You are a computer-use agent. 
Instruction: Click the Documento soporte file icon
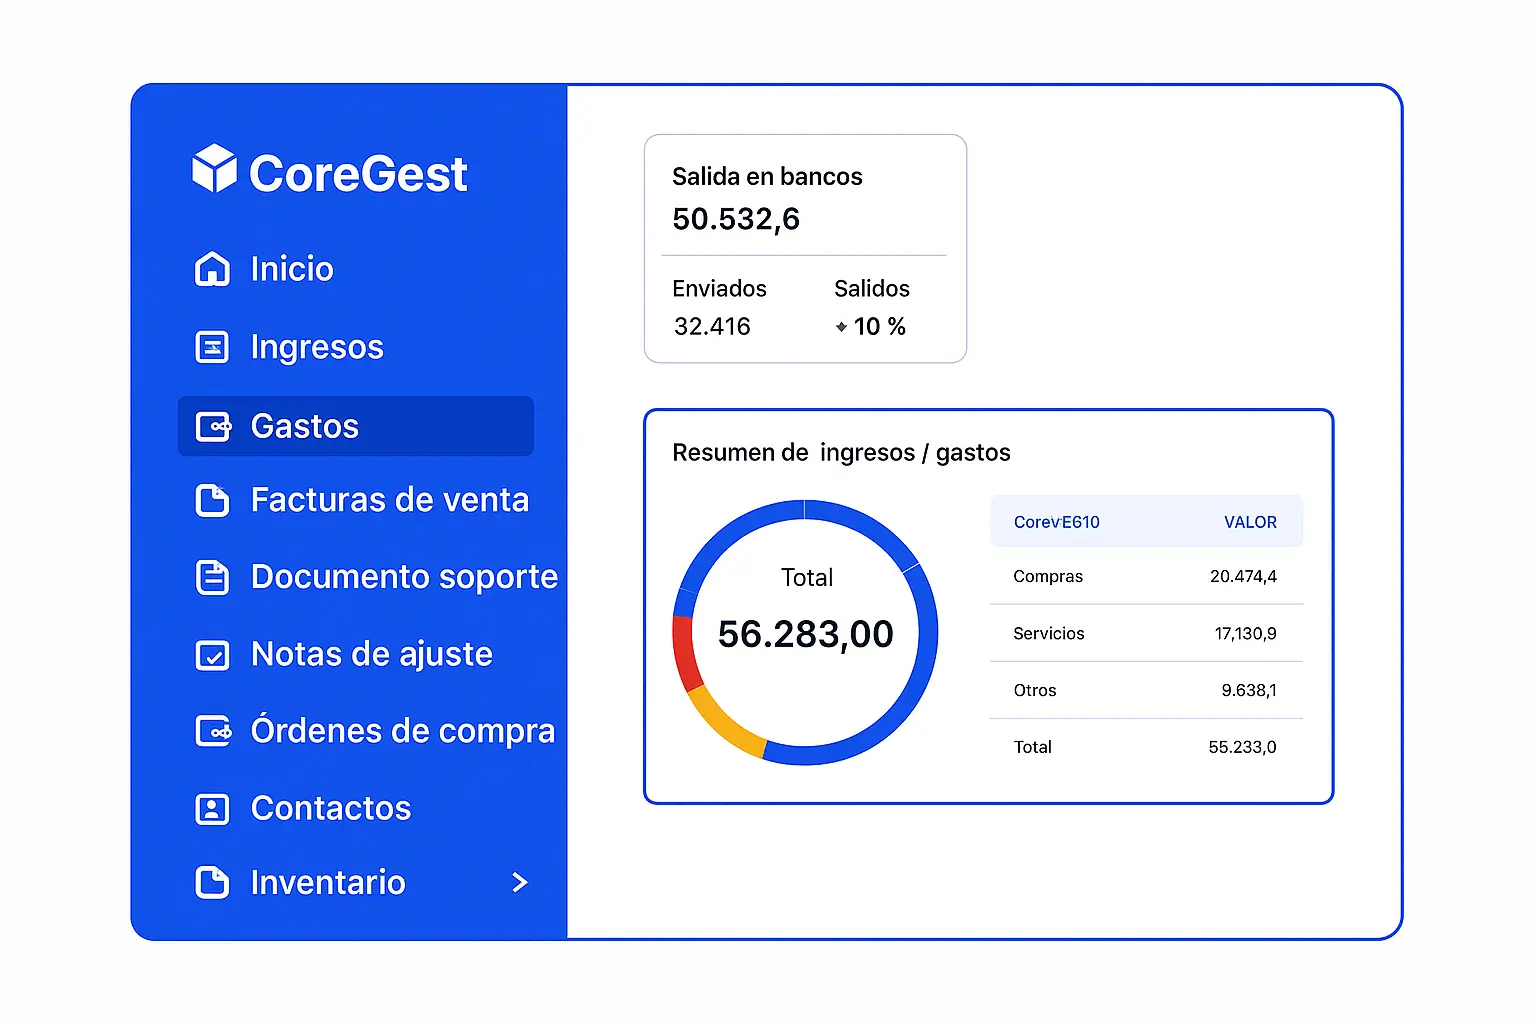pos(212,577)
